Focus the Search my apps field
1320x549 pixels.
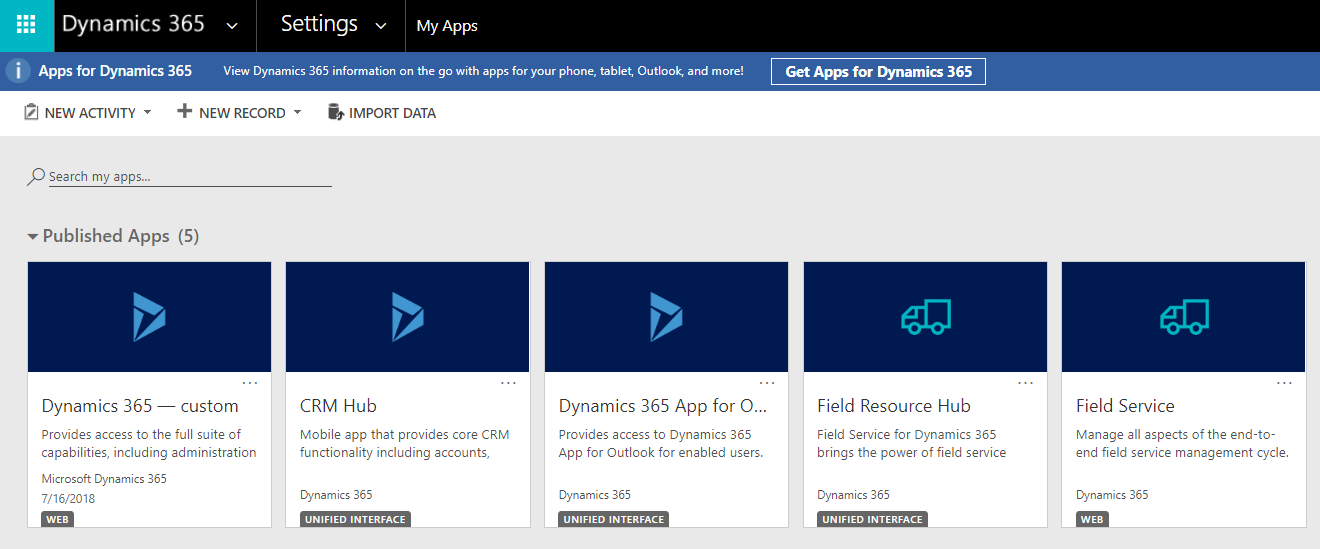point(190,176)
